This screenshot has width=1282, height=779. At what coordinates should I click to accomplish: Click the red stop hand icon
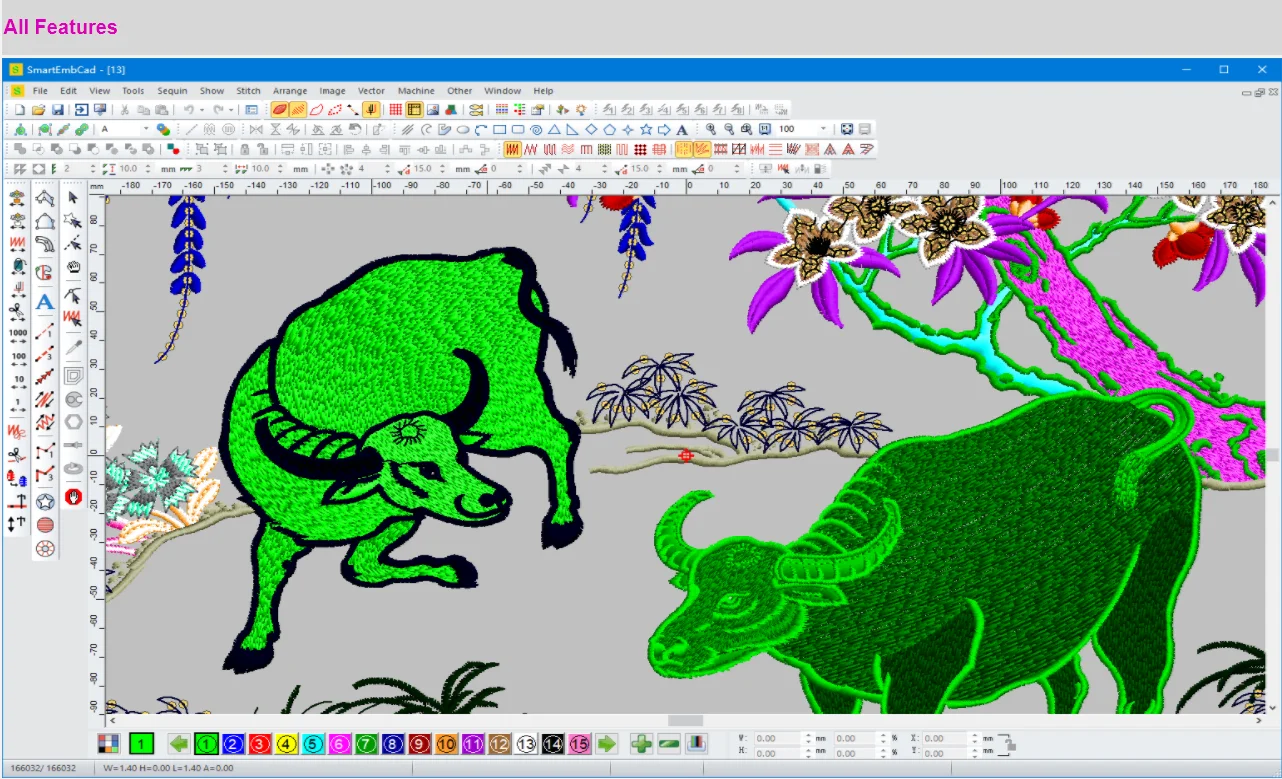click(x=73, y=496)
